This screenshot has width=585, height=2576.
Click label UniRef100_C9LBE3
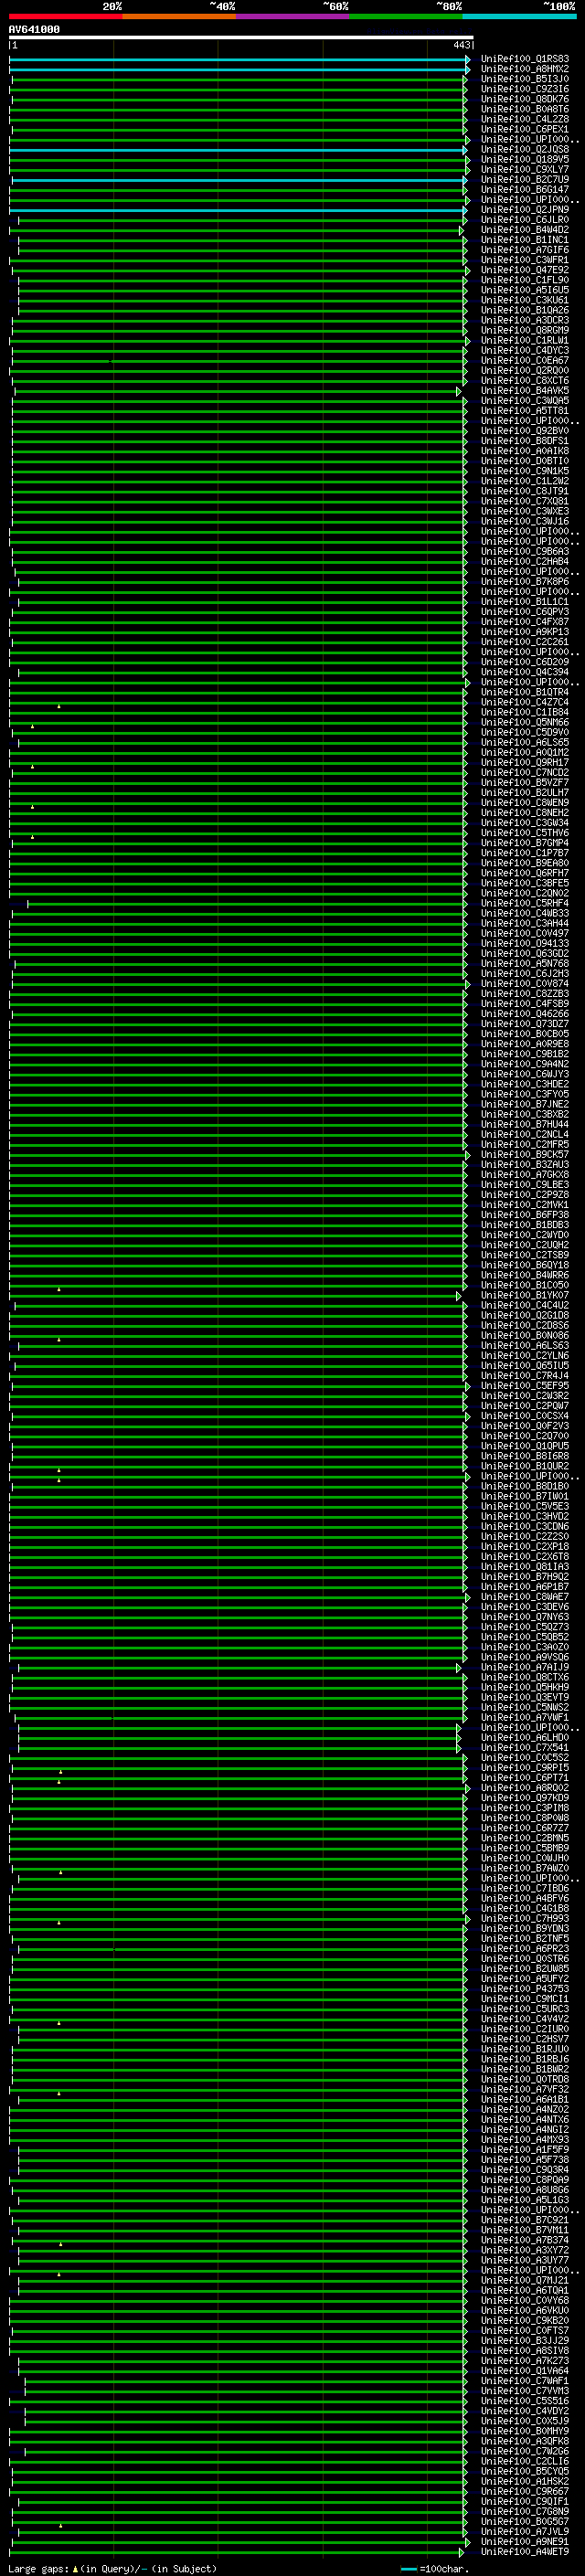(525, 1185)
